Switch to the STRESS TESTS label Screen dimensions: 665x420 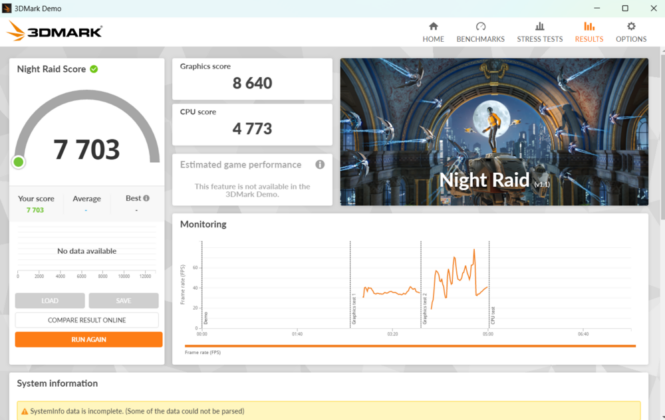click(x=539, y=39)
